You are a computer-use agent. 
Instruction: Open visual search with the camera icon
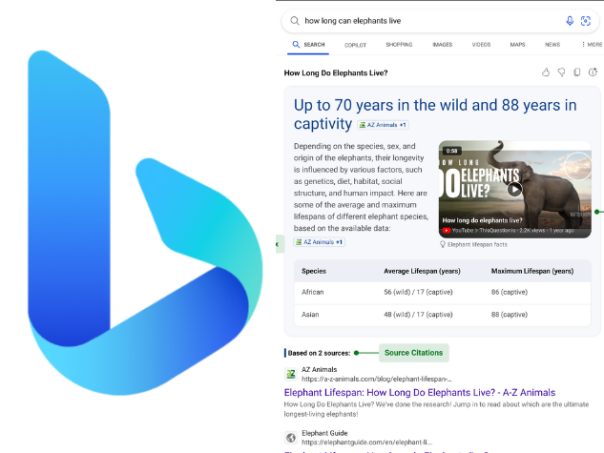tap(586, 20)
